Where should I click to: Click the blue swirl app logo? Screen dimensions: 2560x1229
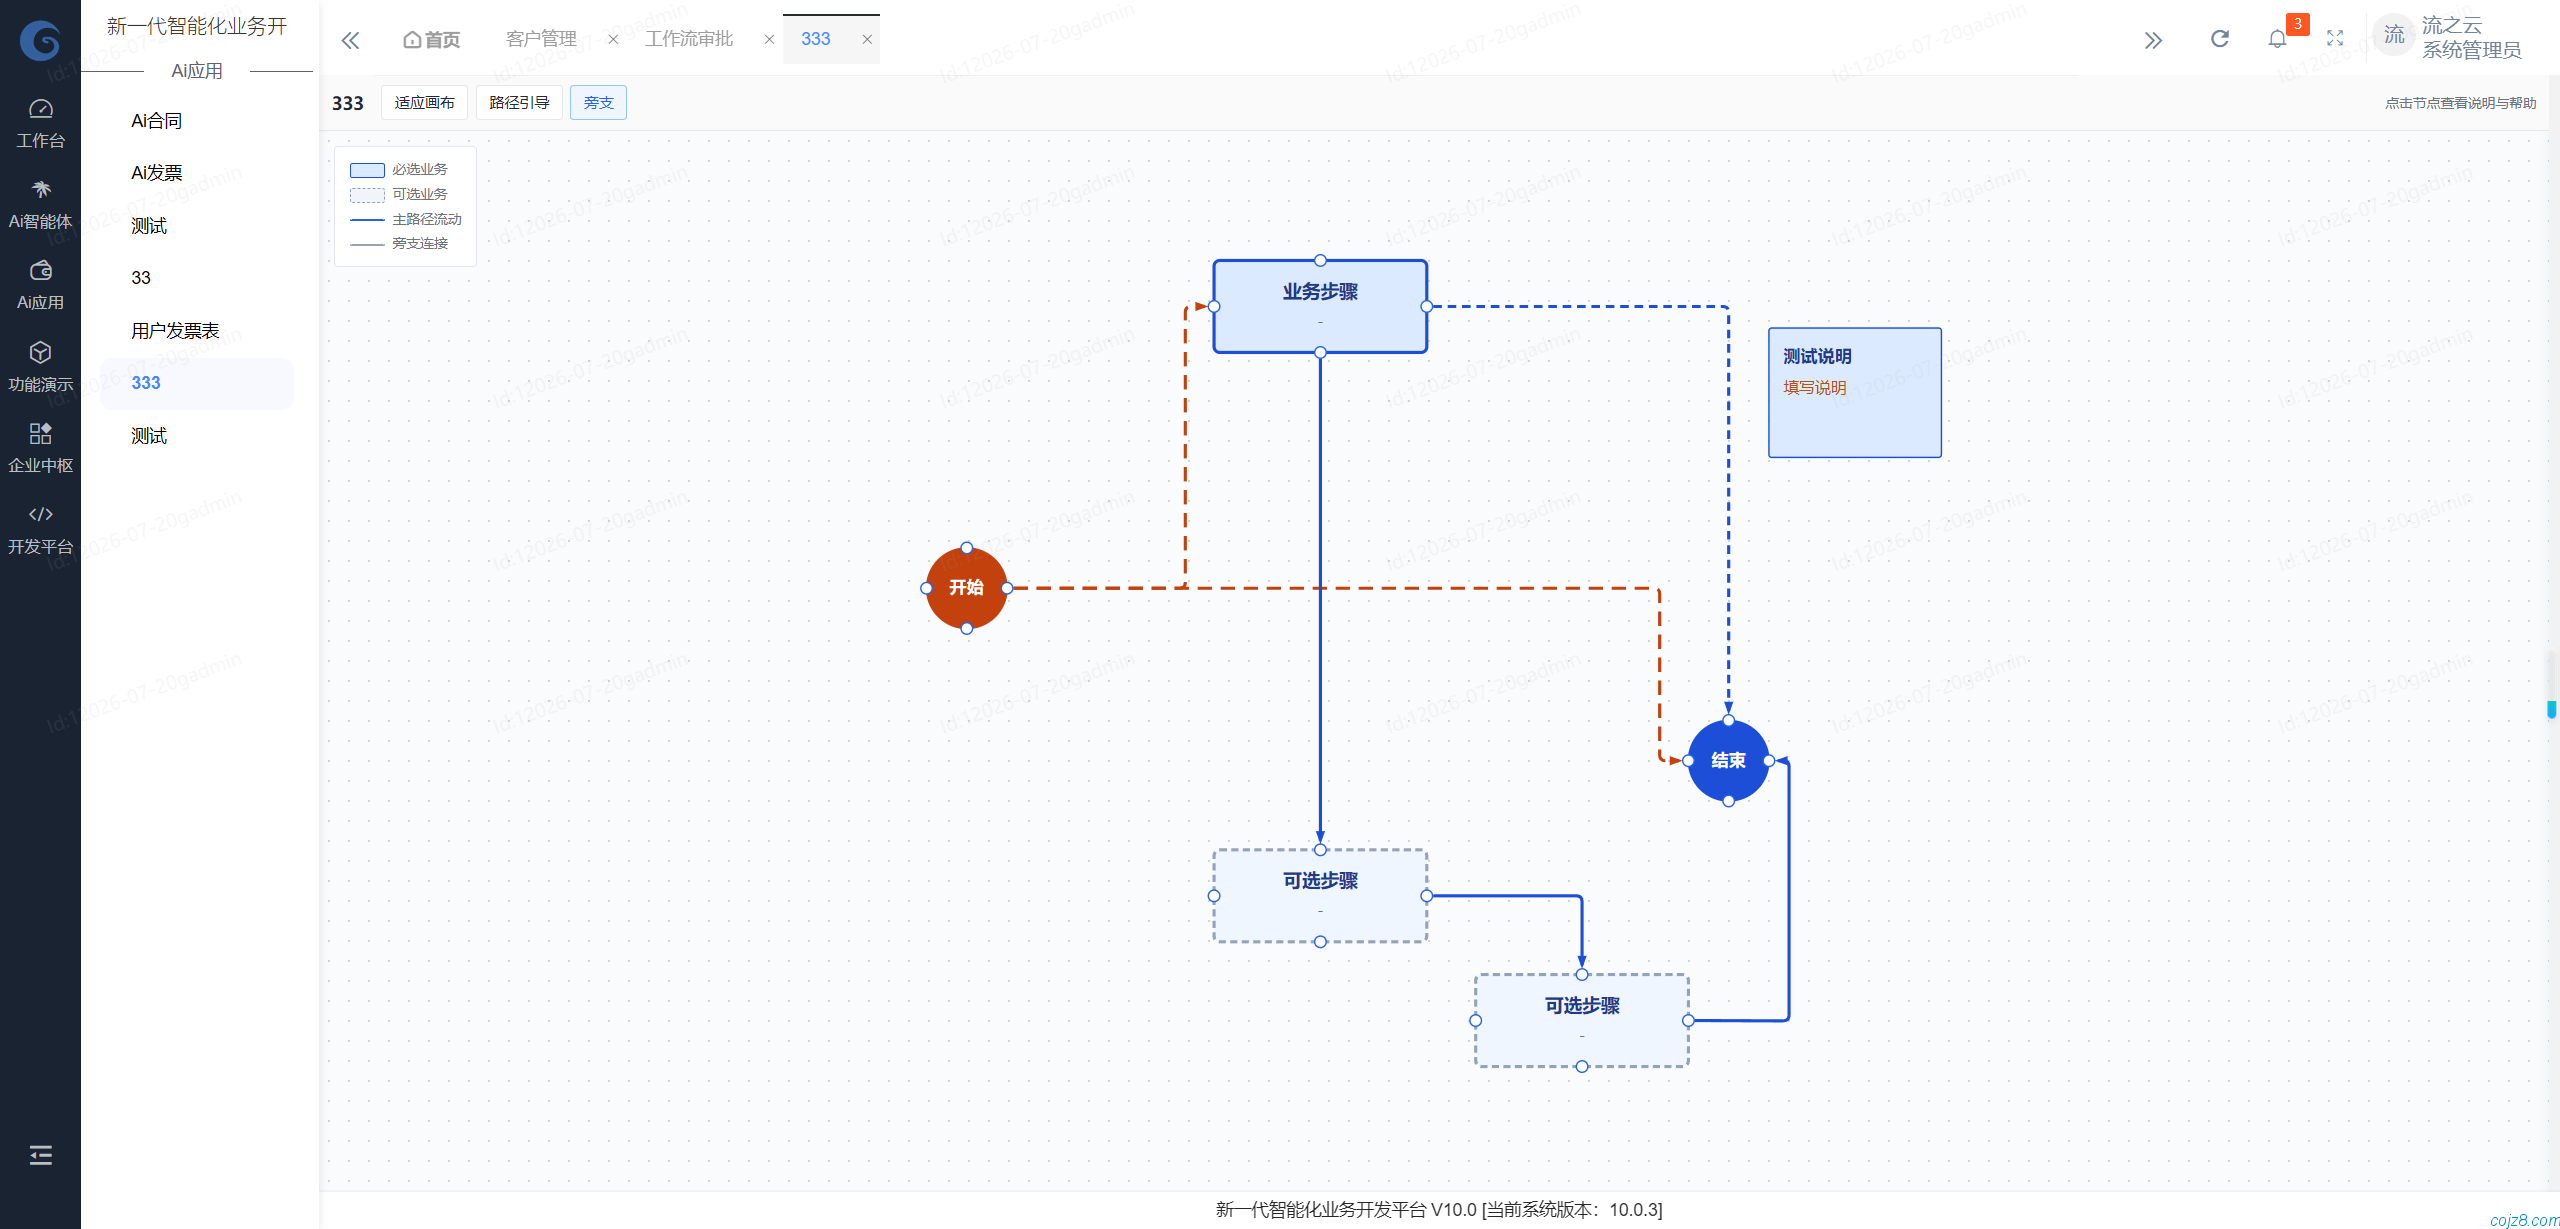click(40, 40)
